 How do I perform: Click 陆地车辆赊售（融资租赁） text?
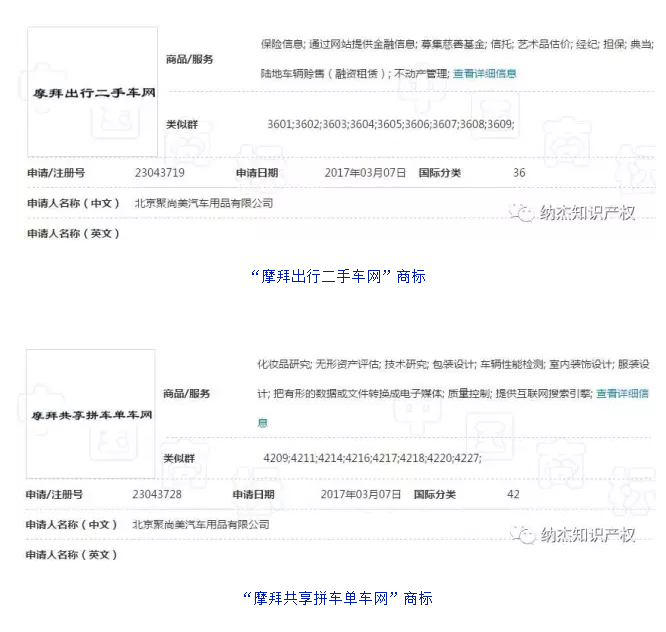tap(323, 73)
